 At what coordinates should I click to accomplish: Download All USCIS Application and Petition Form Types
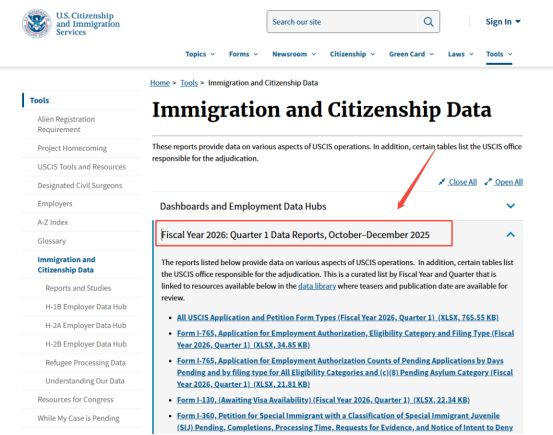338,318
